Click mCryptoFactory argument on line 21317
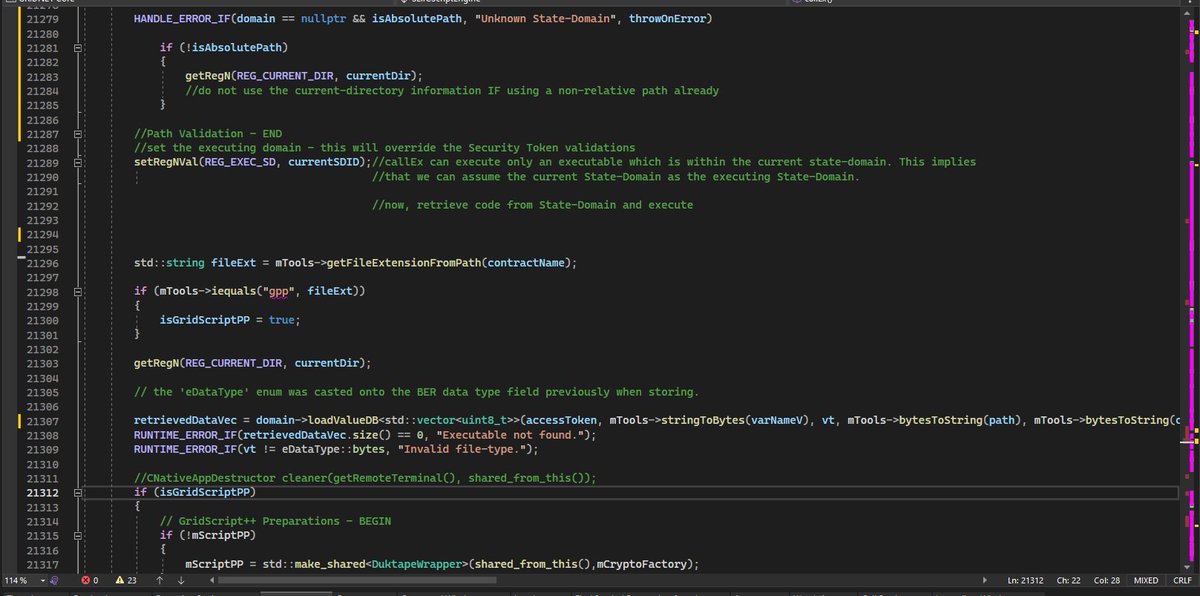This screenshot has height=596, width=1200. pos(642,566)
